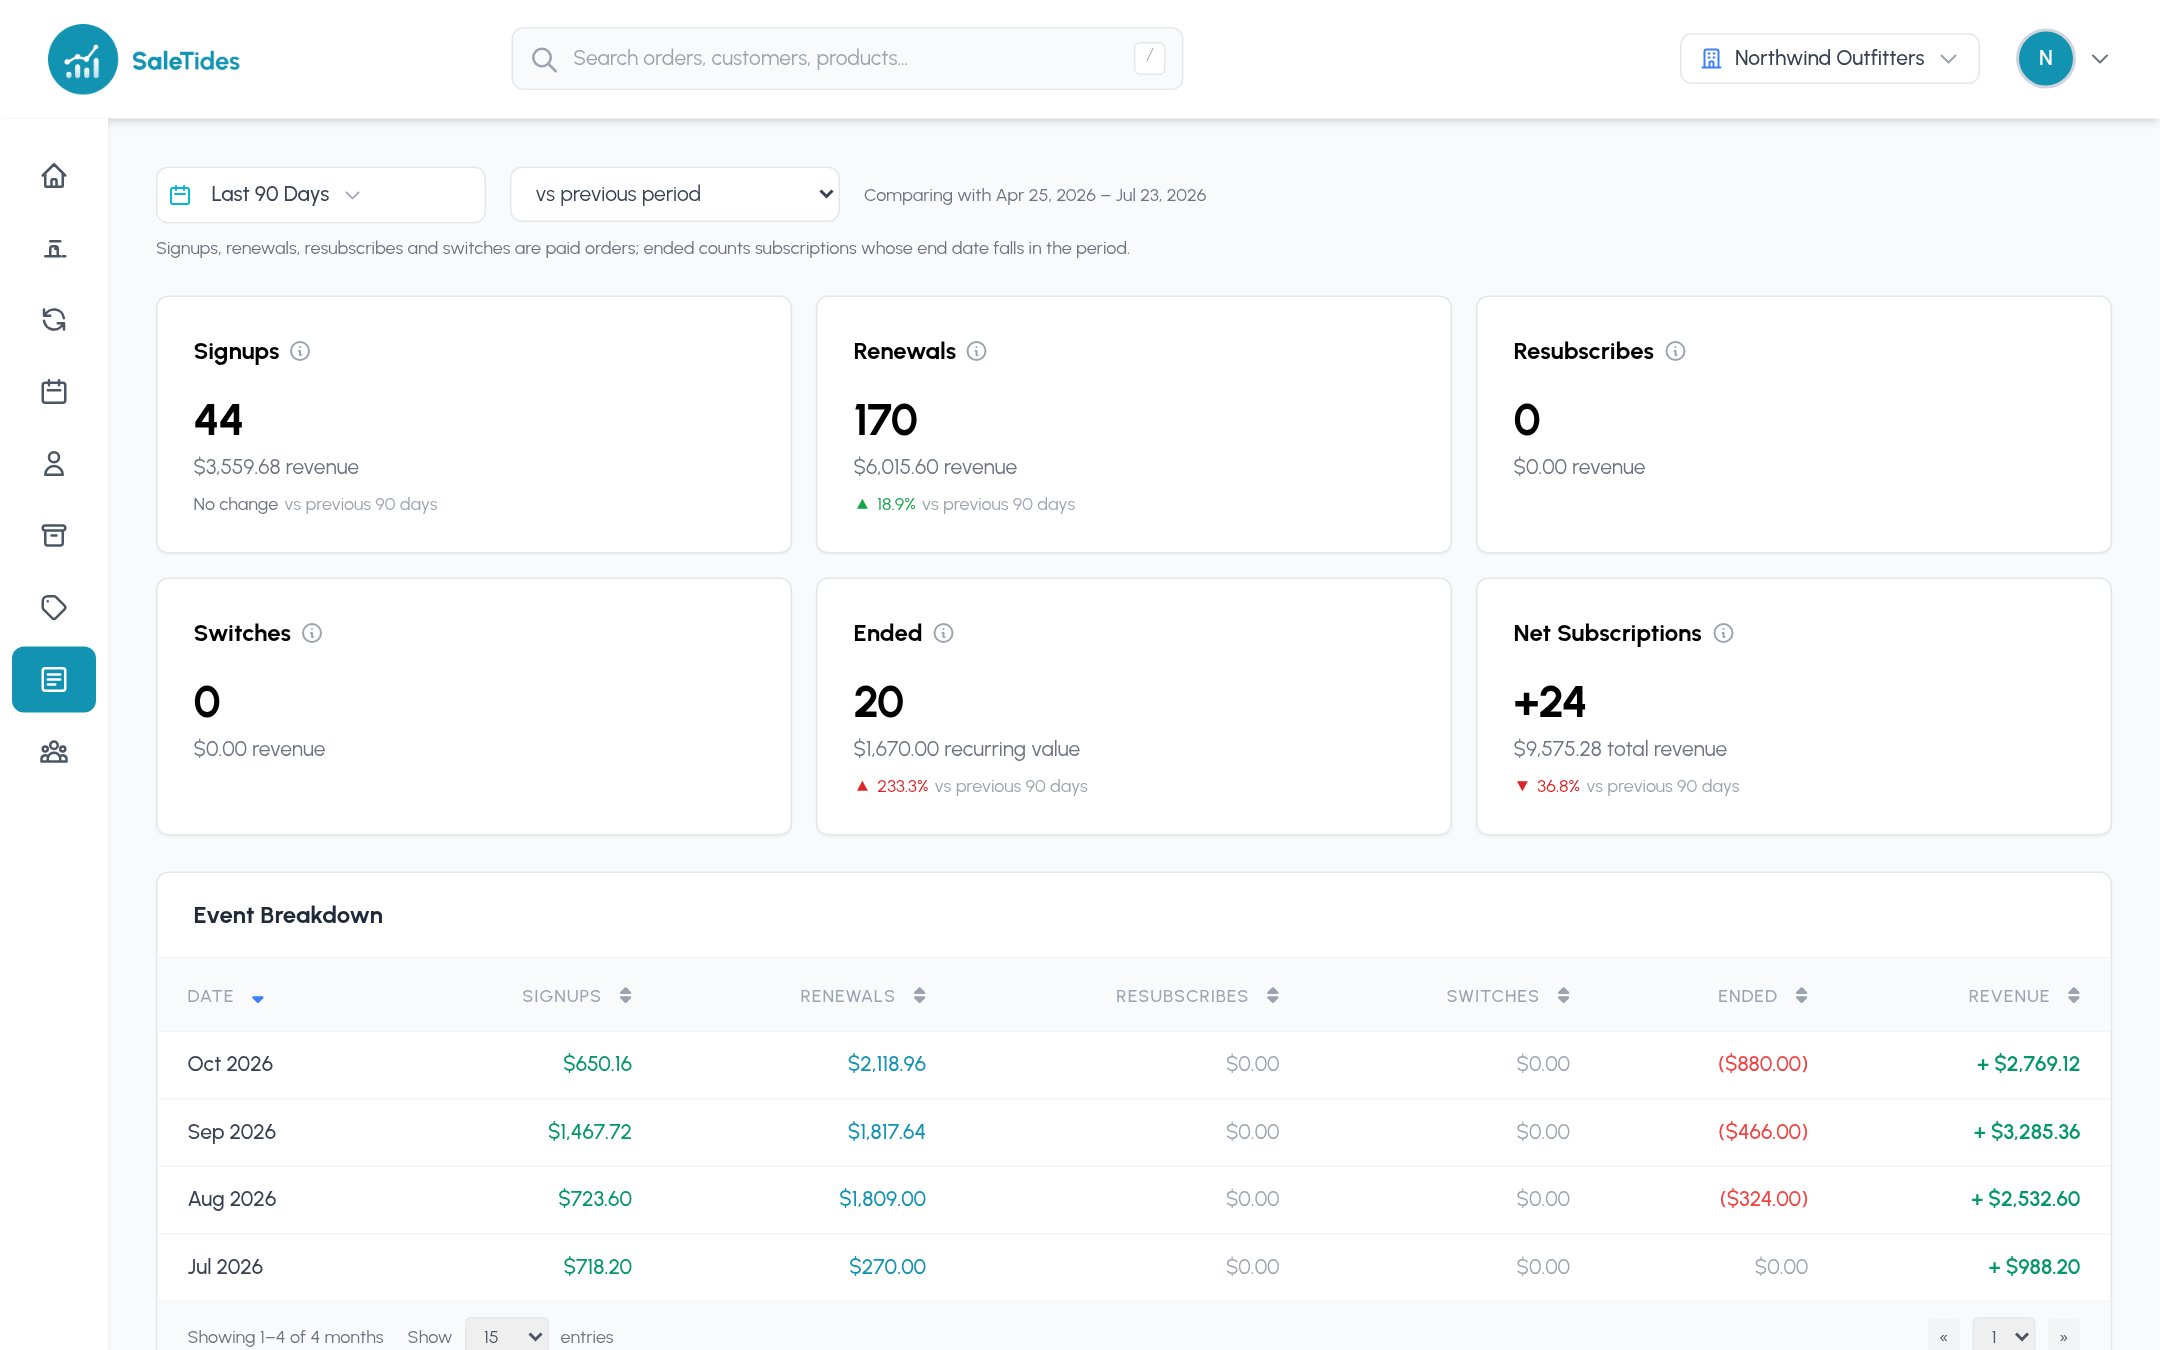2160x1350 pixels.
Task: Click the search magnifier icon
Action: pos(544,60)
